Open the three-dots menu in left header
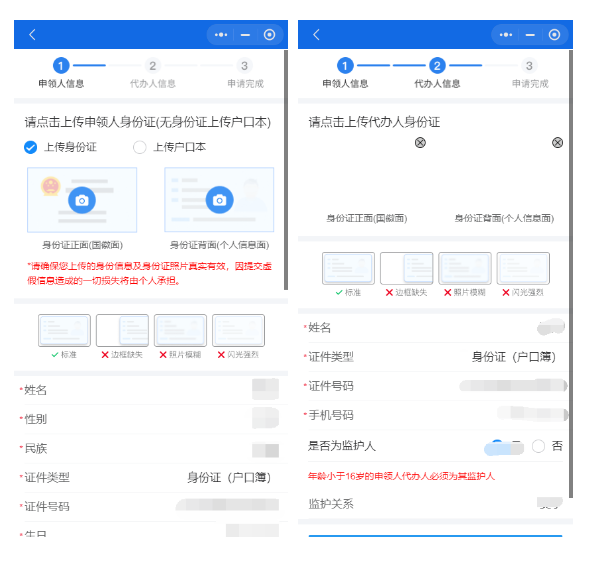597x563 pixels. 221,35
